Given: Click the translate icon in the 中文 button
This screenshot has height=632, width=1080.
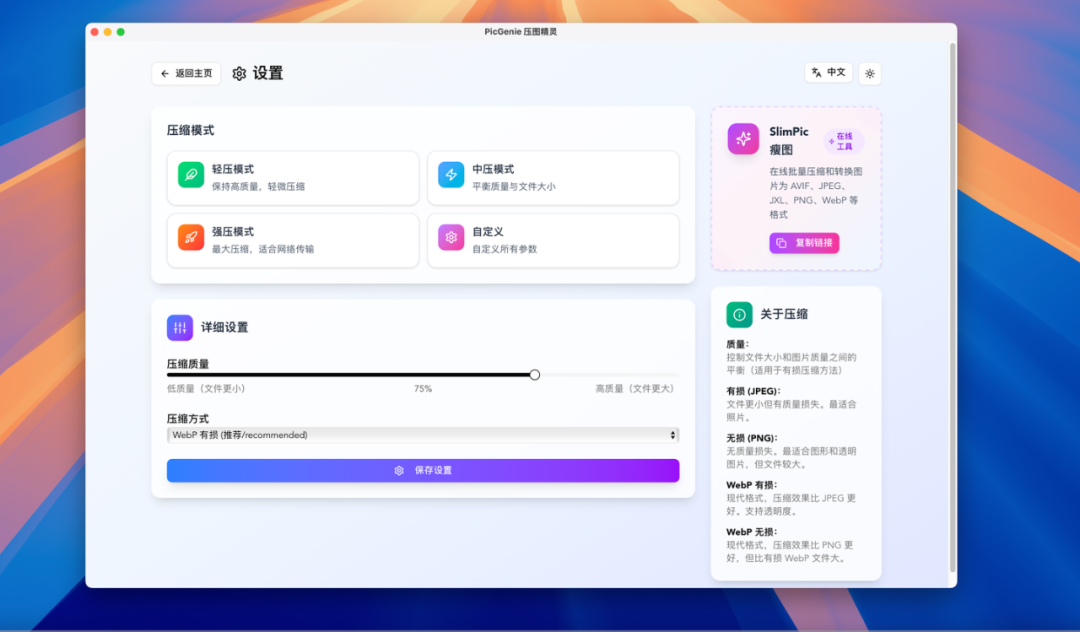Looking at the screenshot, I should (815, 72).
